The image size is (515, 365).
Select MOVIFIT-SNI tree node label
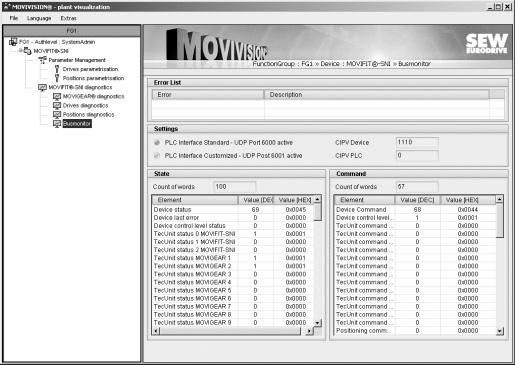[x=51, y=51]
